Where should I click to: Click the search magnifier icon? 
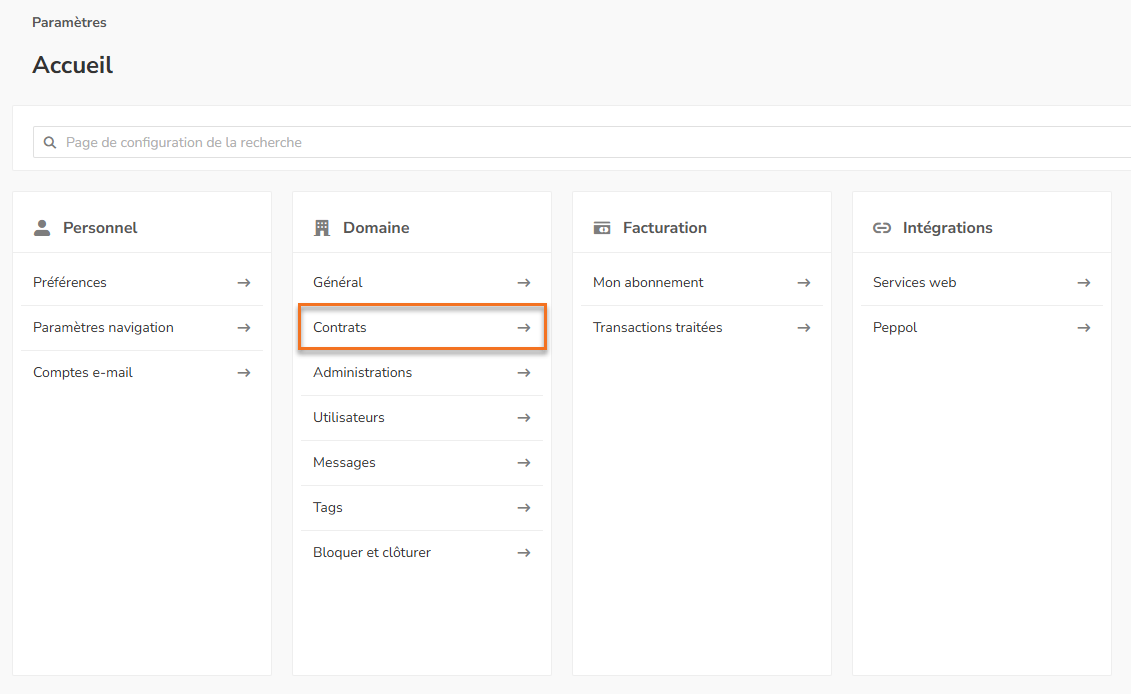[50, 142]
